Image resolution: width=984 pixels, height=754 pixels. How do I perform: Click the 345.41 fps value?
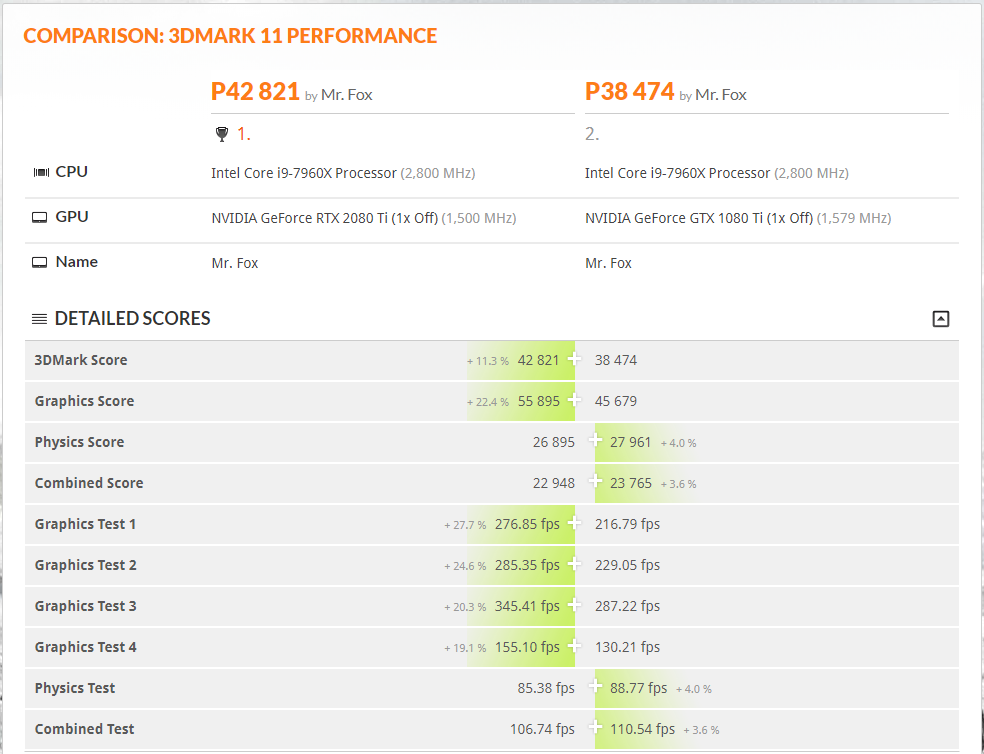point(527,606)
